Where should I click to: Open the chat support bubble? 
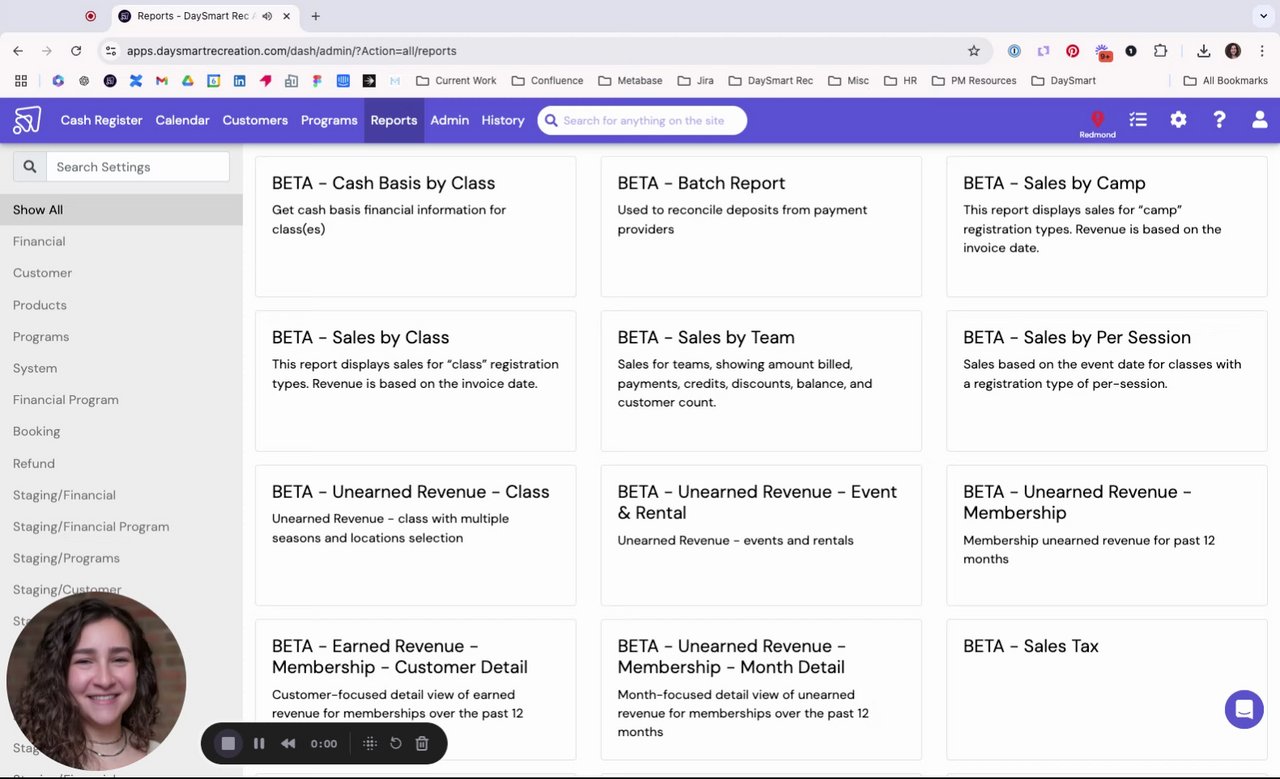[1244, 709]
